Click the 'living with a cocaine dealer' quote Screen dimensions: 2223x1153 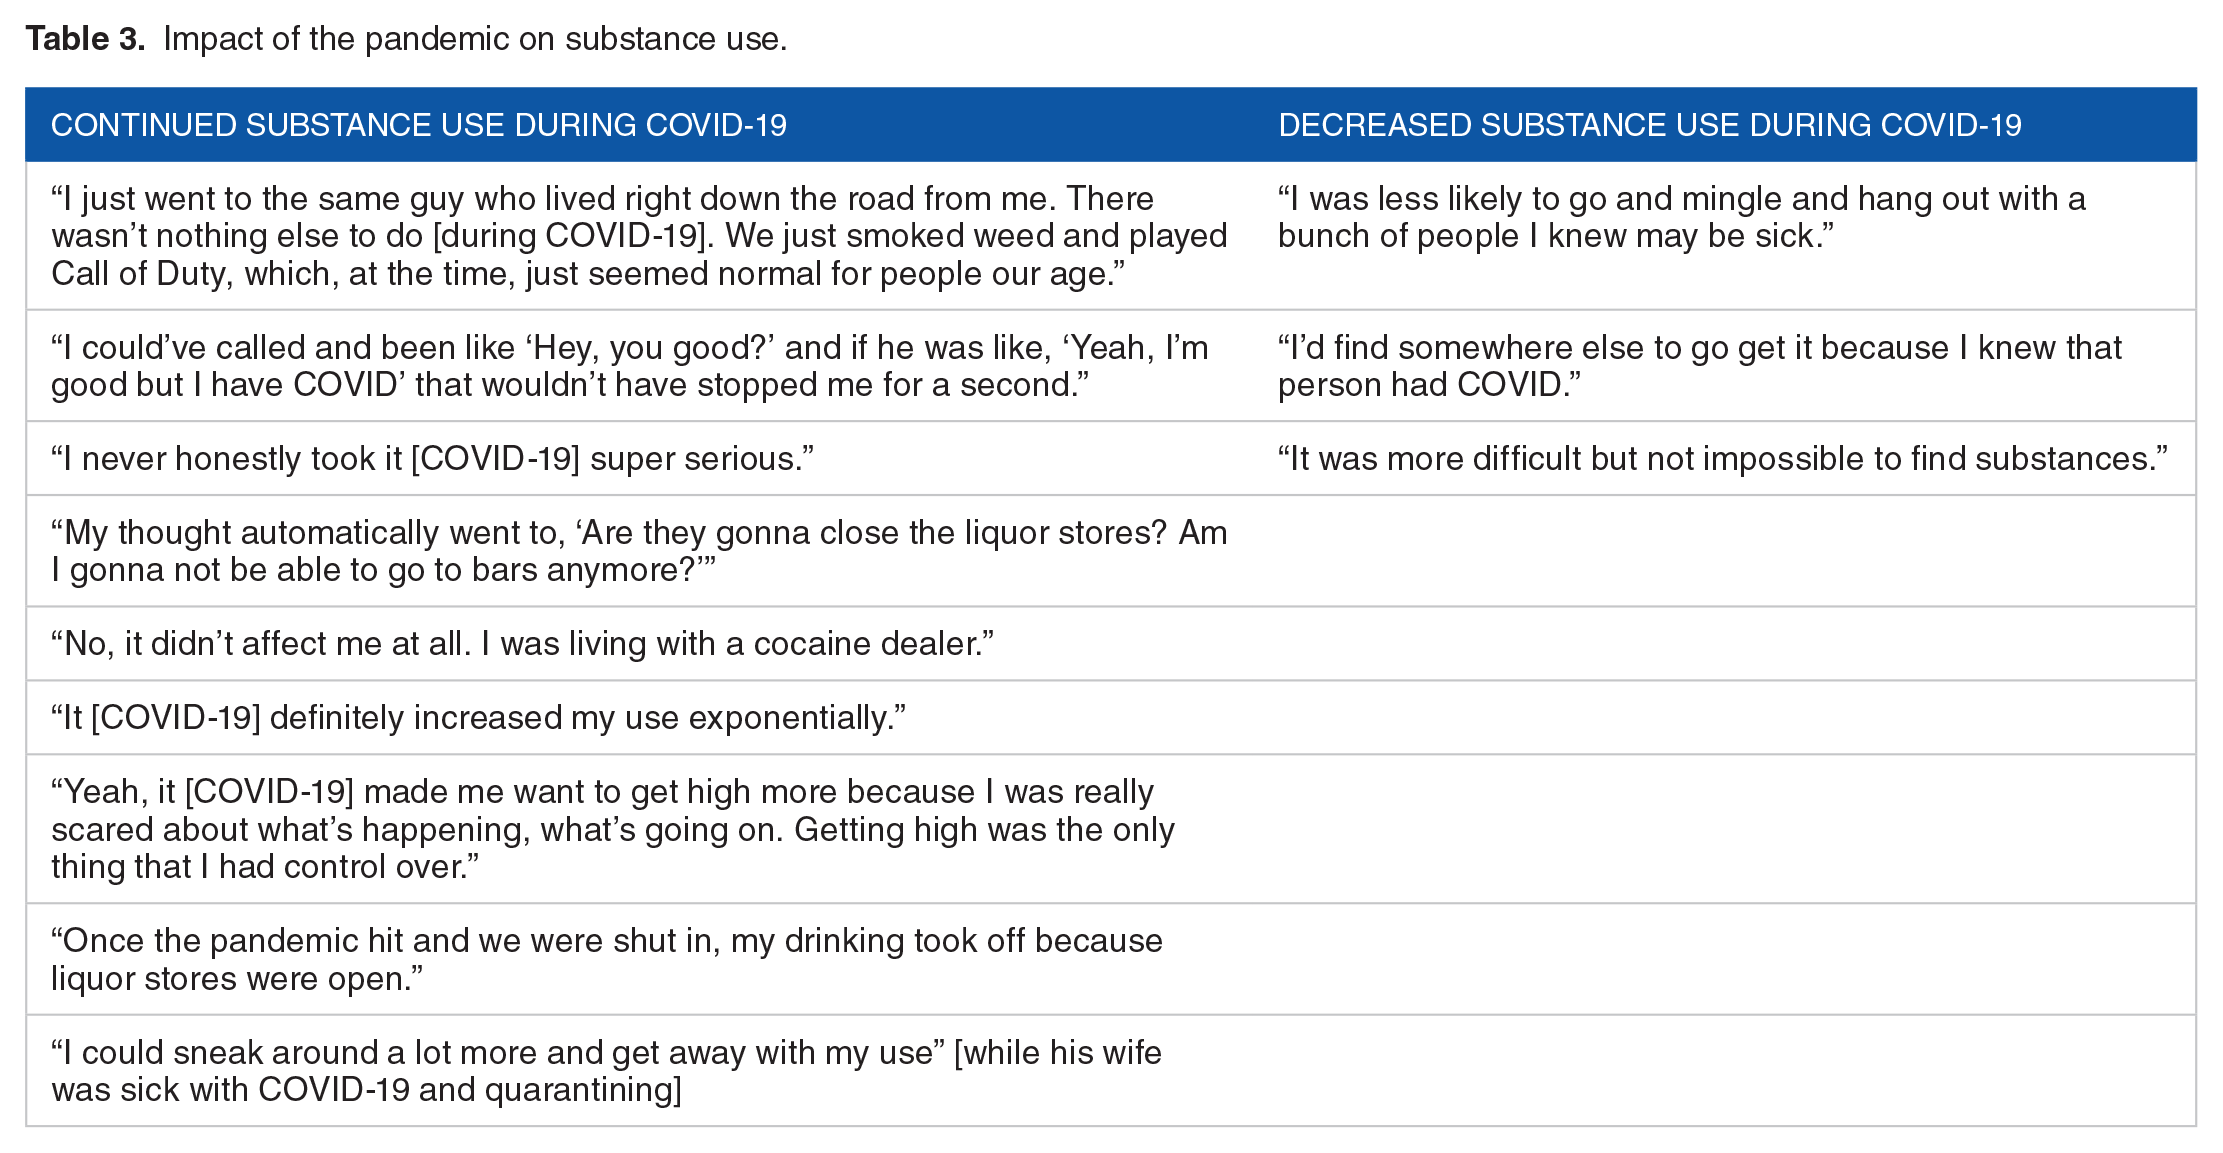522,644
